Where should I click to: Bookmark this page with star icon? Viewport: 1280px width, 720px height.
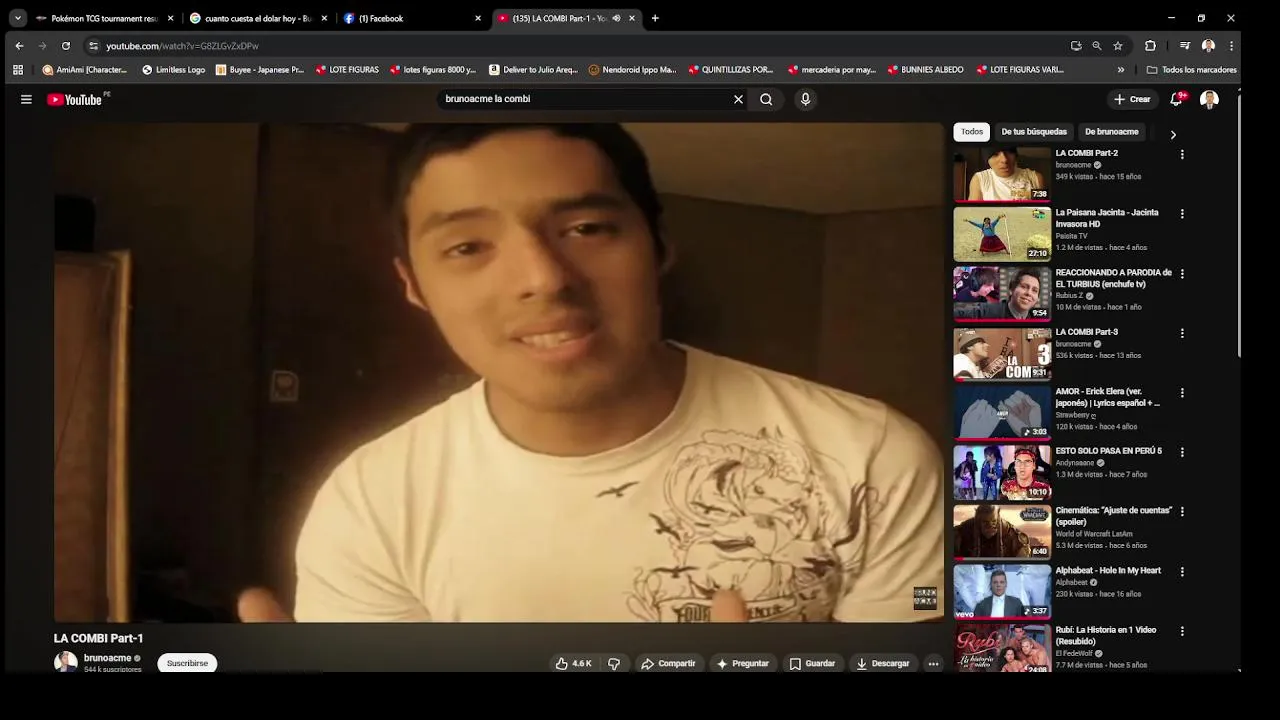click(x=1118, y=45)
